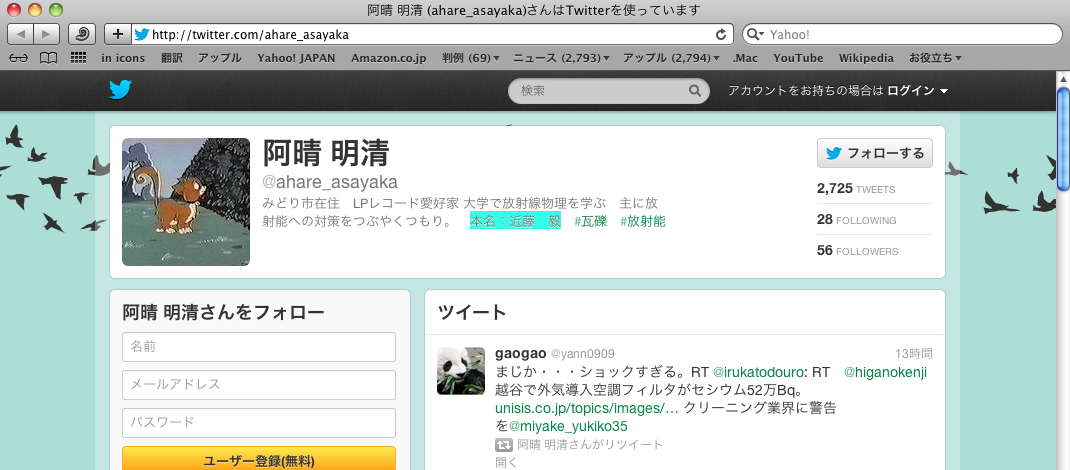The width and height of the screenshot is (1070, 470).
Task: Open gaogao's profile name link
Action: [521, 353]
